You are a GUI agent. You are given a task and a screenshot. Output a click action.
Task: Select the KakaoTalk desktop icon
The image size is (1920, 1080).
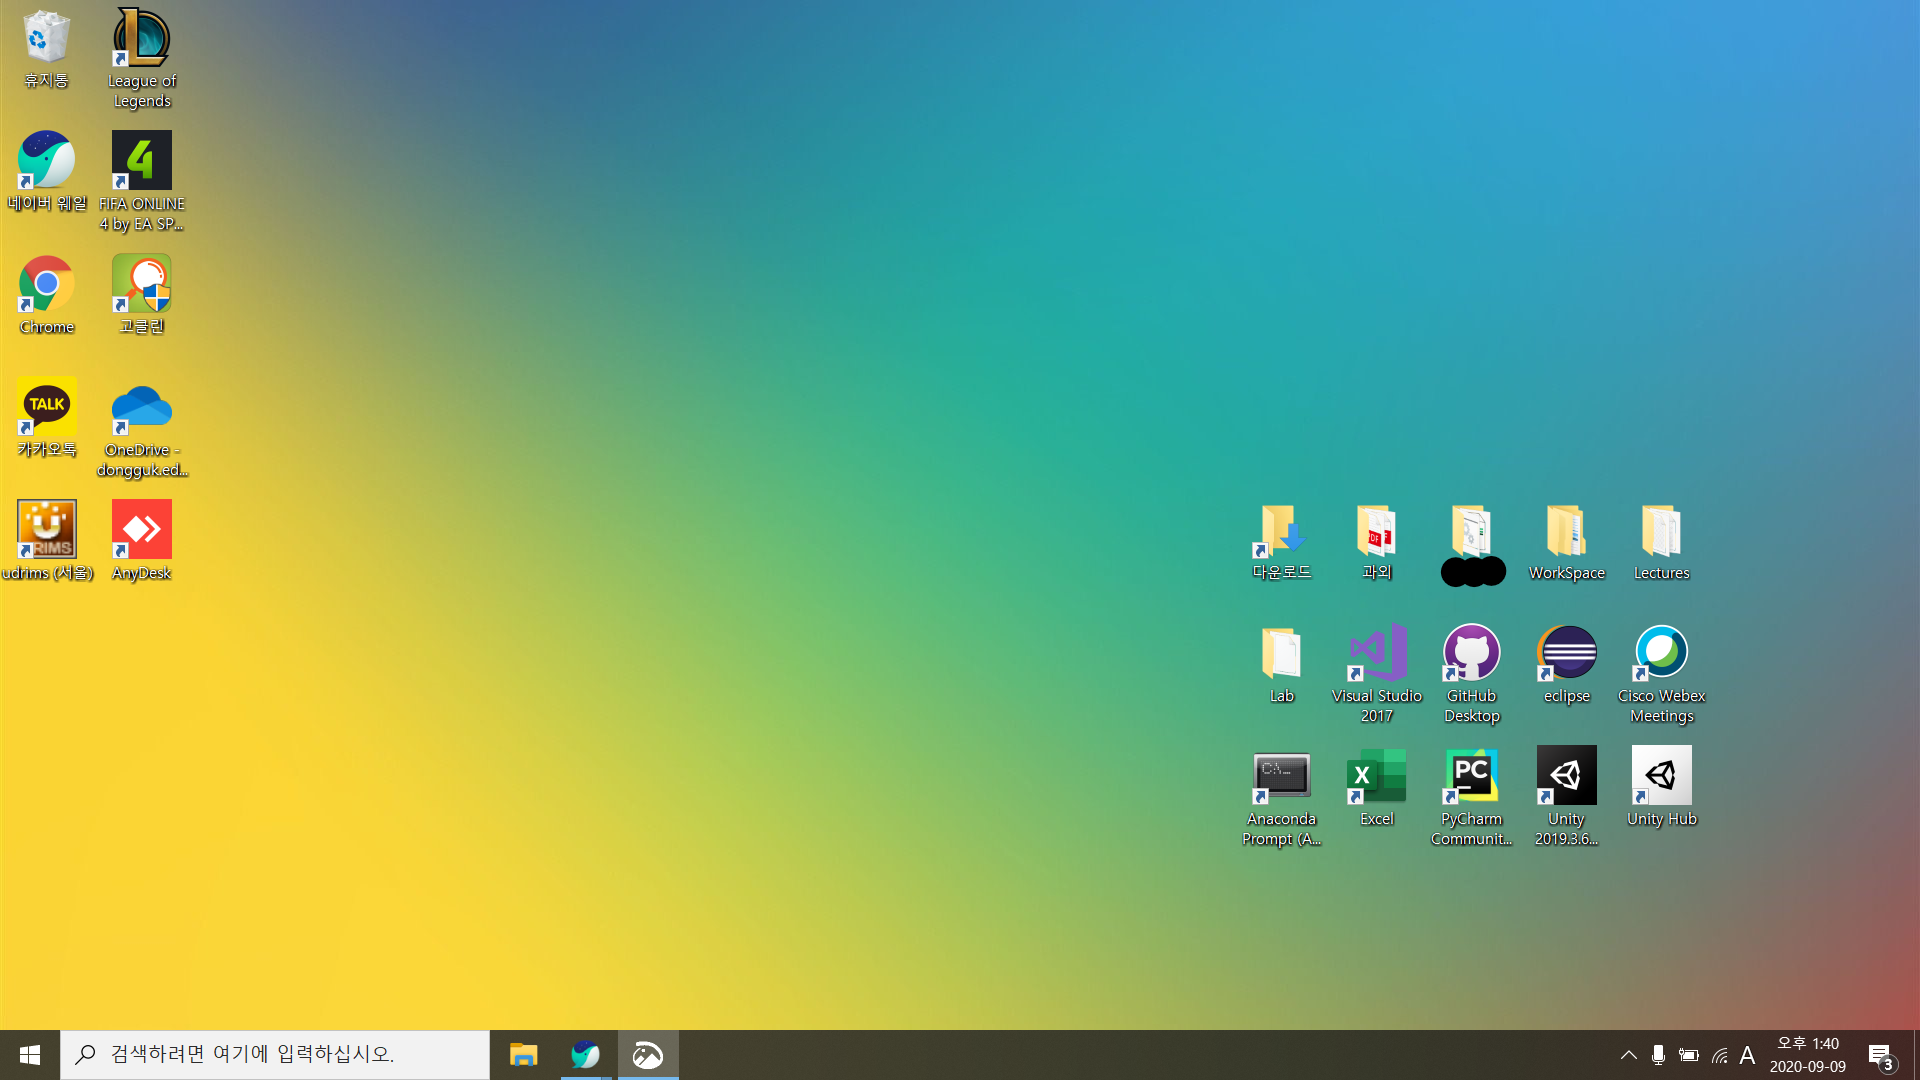click(x=46, y=407)
